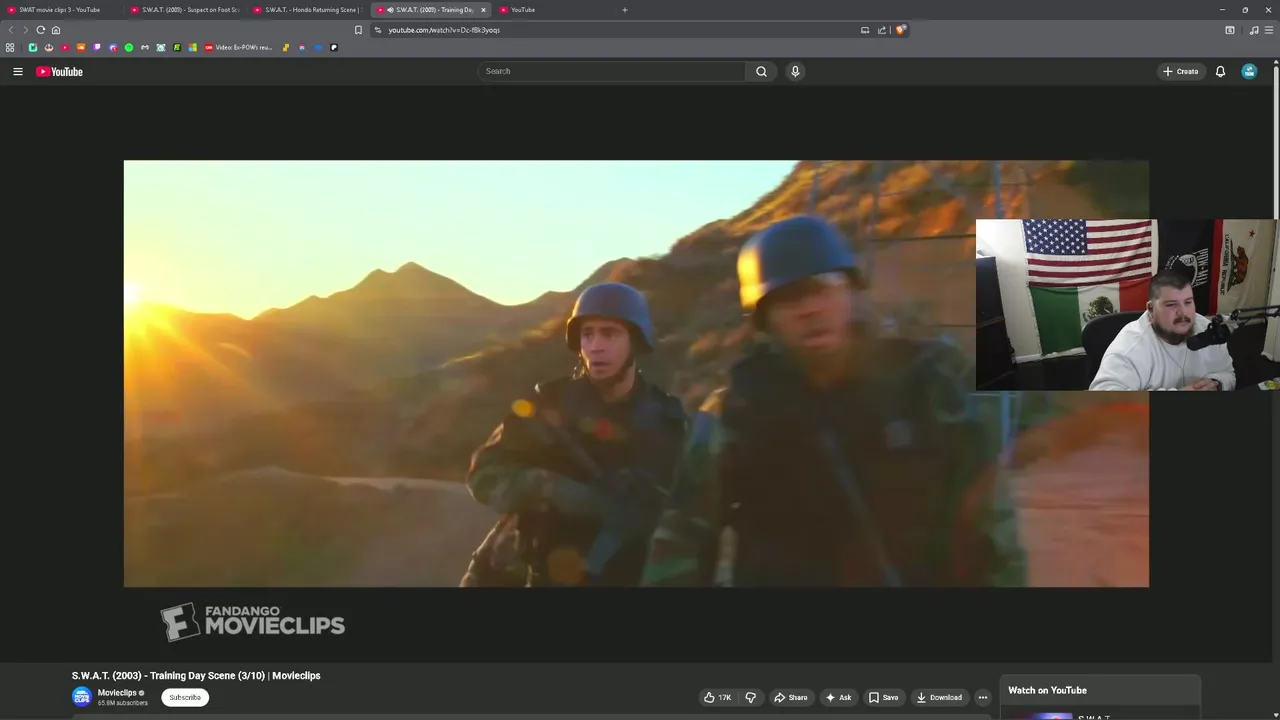Go to the YouTube home logo

[x=59, y=71]
